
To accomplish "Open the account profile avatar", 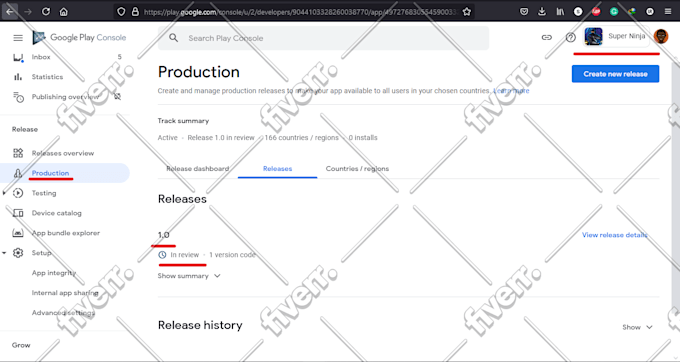I will click(x=661, y=36).
